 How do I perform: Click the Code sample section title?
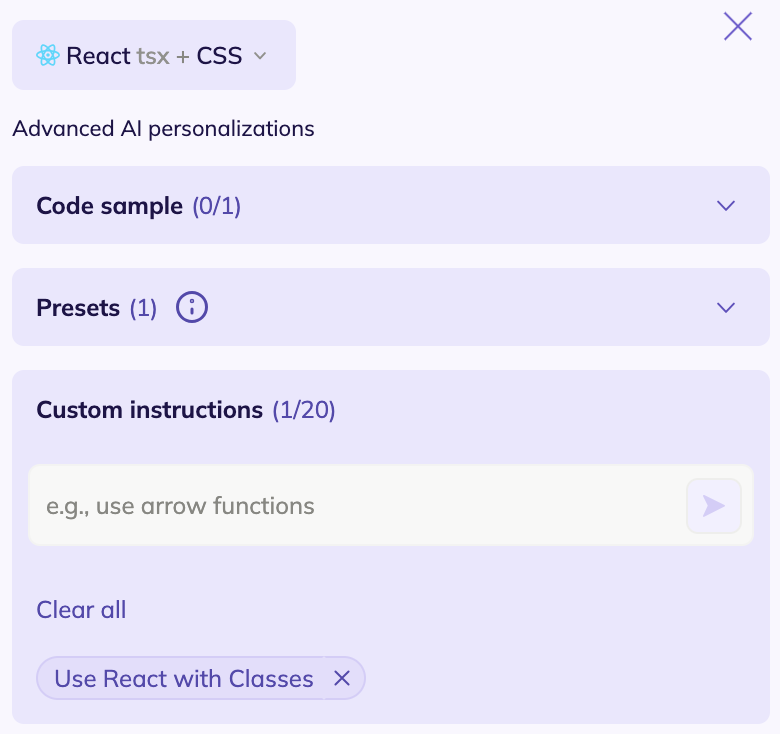[x=109, y=206]
